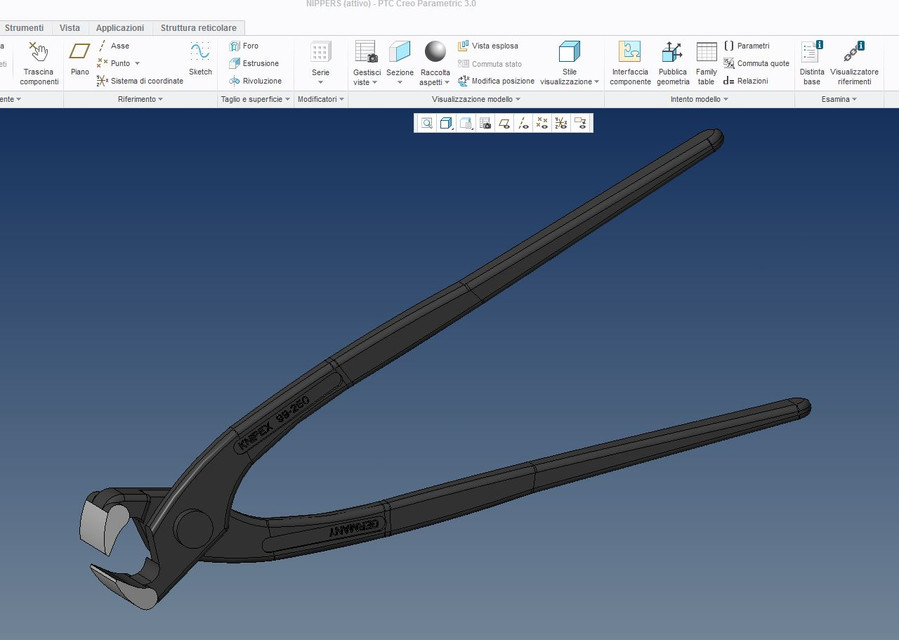The width and height of the screenshot is (899, 640).
Task: Open Distinta base
Action: 811,63
